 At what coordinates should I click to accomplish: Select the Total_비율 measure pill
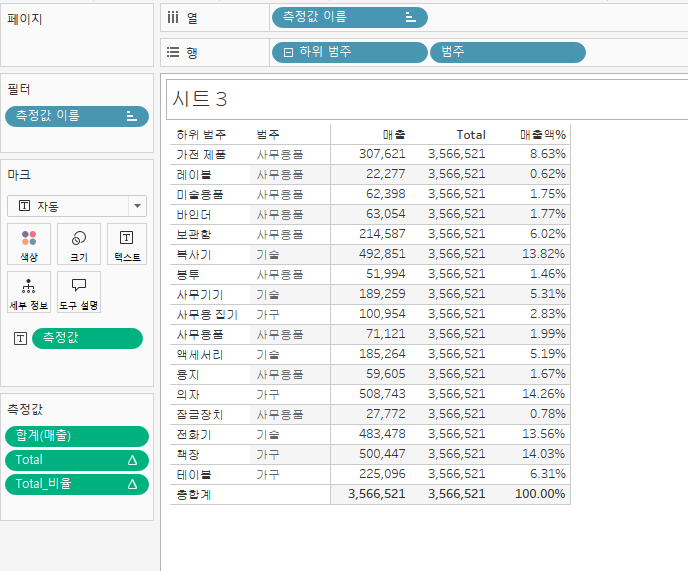tap(77, 484)
